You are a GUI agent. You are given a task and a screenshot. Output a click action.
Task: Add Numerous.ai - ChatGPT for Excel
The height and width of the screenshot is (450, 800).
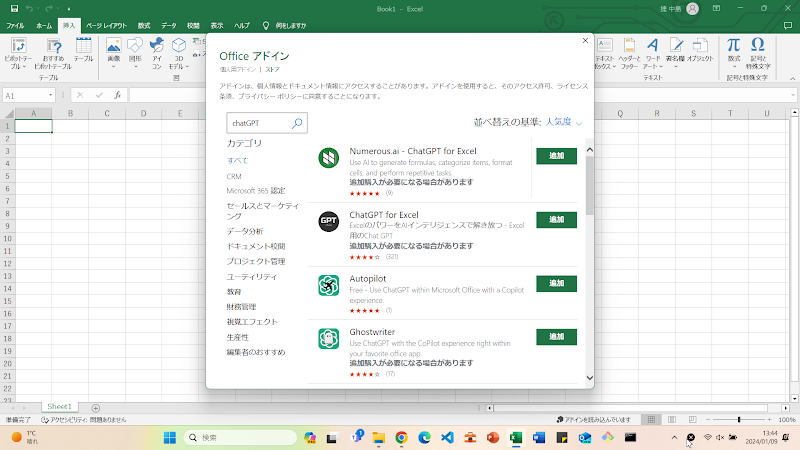click(x=556, y=156)
